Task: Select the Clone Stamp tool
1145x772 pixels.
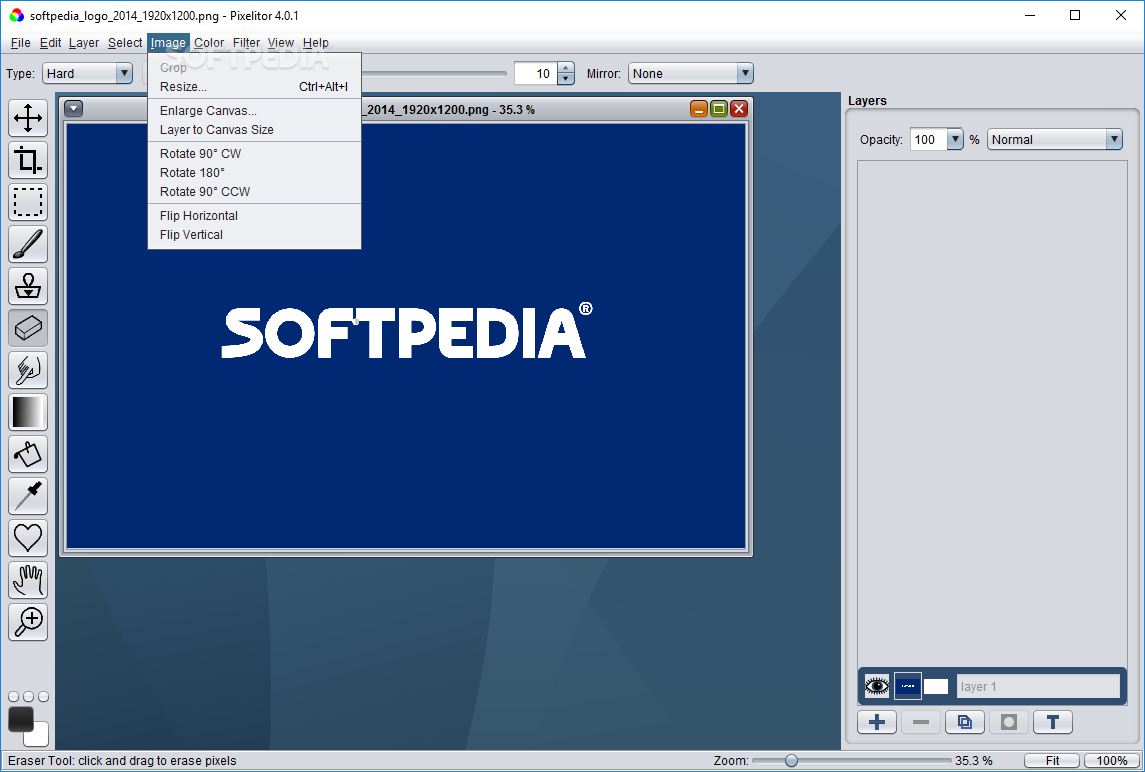Action: [x=28, y=286]
